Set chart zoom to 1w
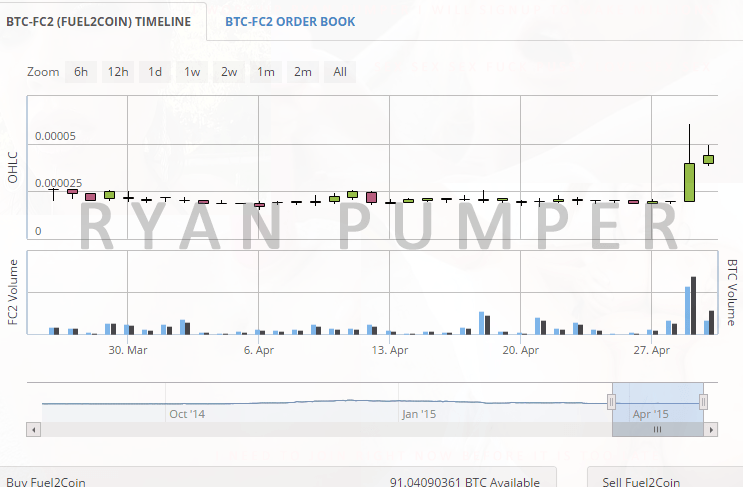The height and width of the screenshot is (487, 743). click(x=192, y=72)
